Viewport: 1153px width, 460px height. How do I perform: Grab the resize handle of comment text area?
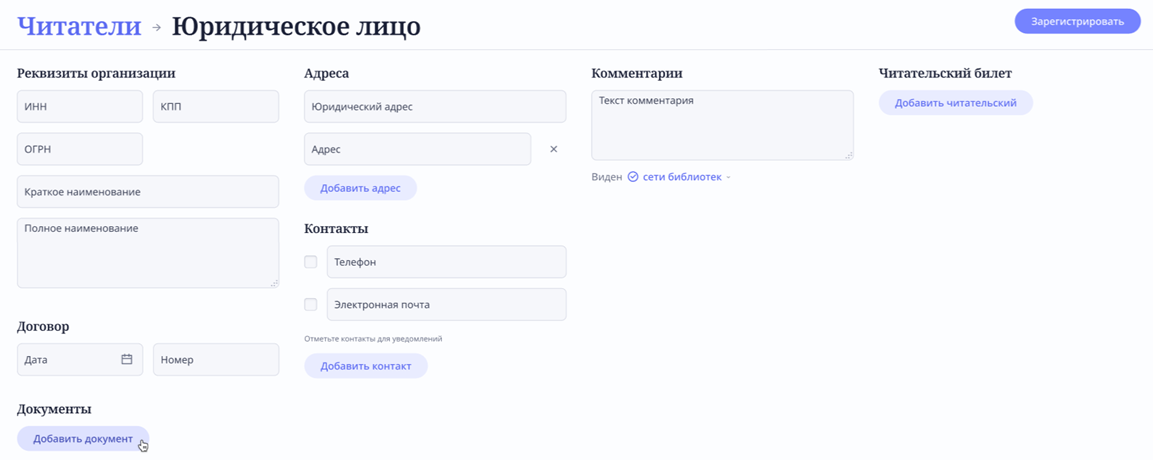[x=849, y=155]
